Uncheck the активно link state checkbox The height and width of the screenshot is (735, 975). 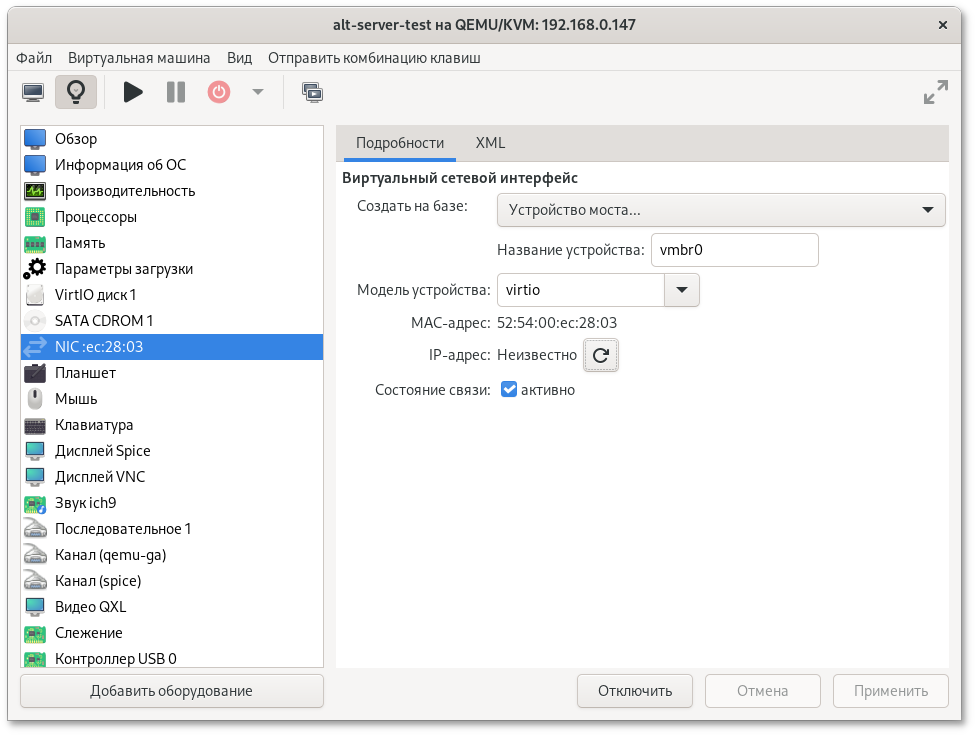pyautogui.click(x=509, y=390)
